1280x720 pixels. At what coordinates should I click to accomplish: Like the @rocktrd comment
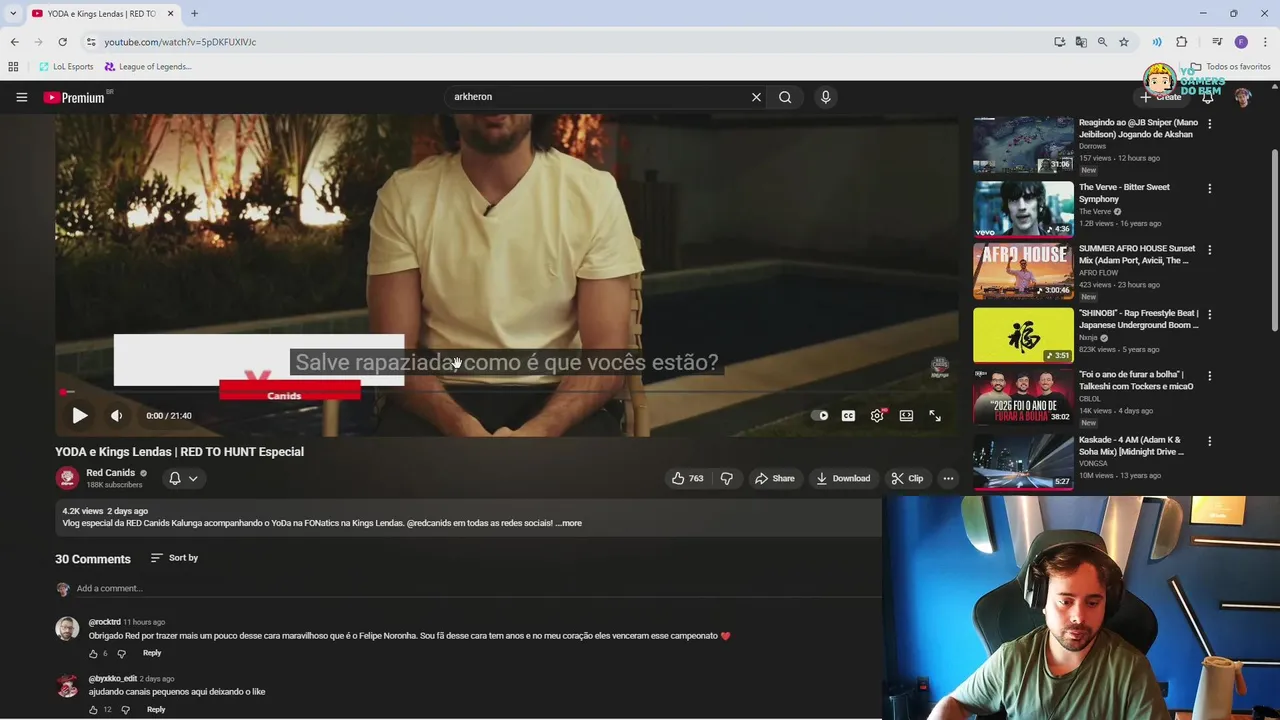click(x=93, y=653)
